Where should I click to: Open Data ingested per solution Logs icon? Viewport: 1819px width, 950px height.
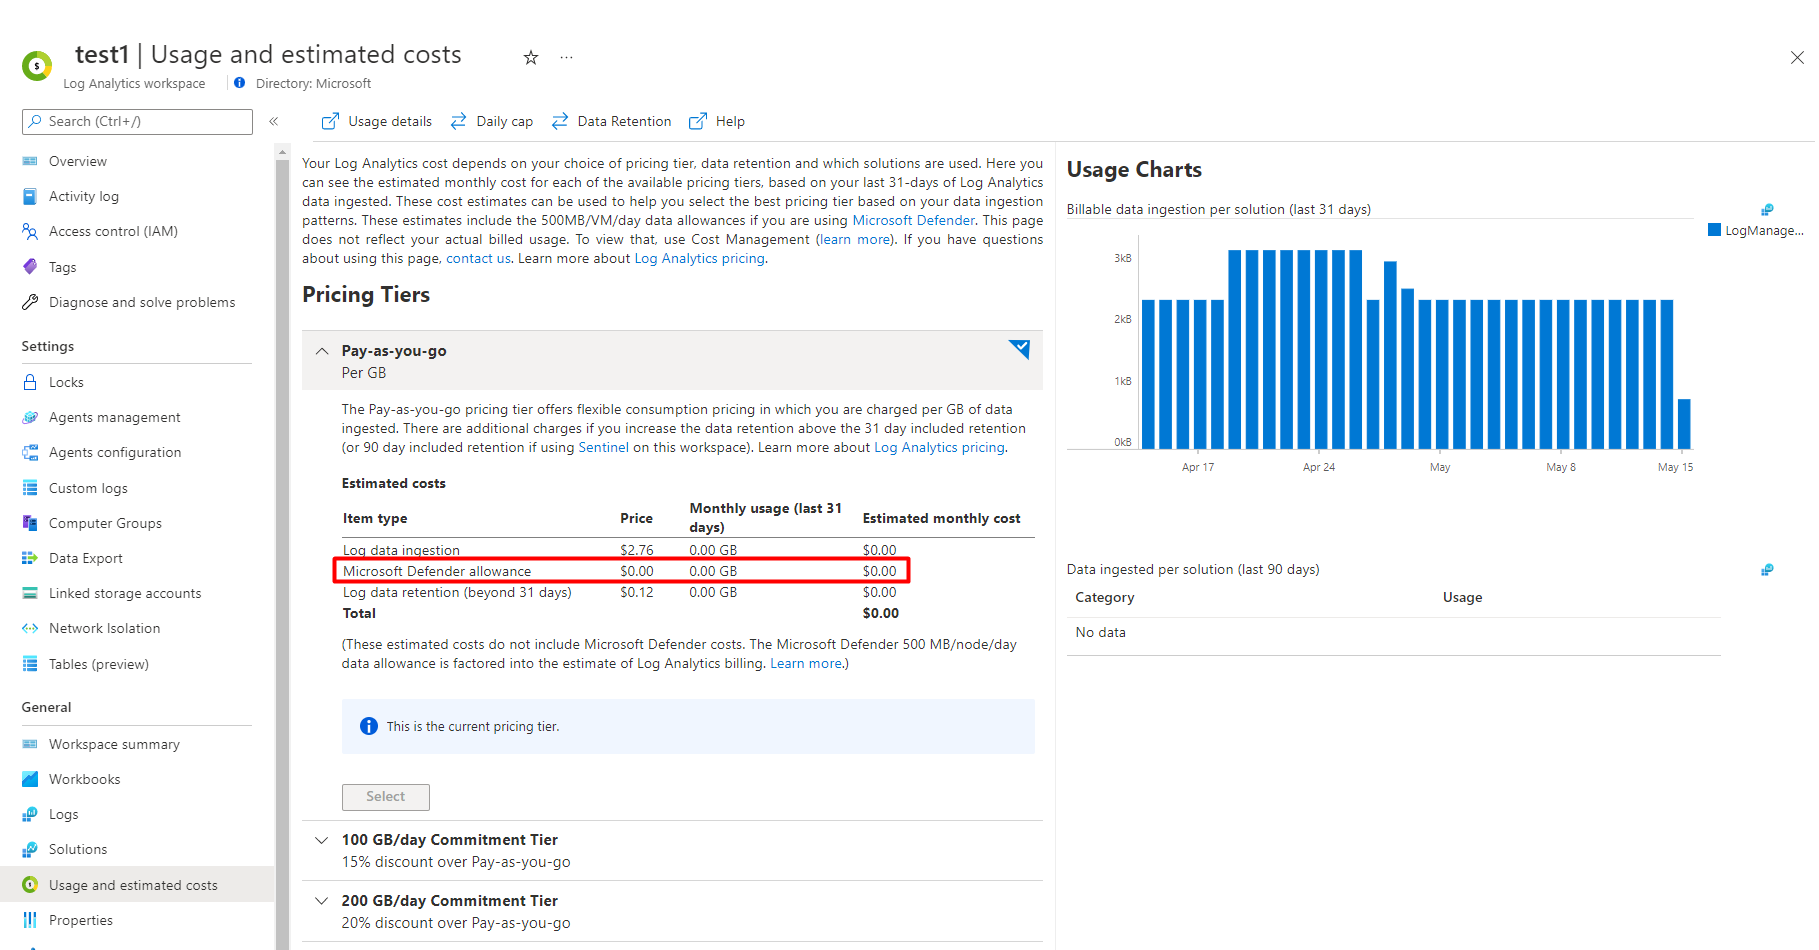click(1767, 569)
